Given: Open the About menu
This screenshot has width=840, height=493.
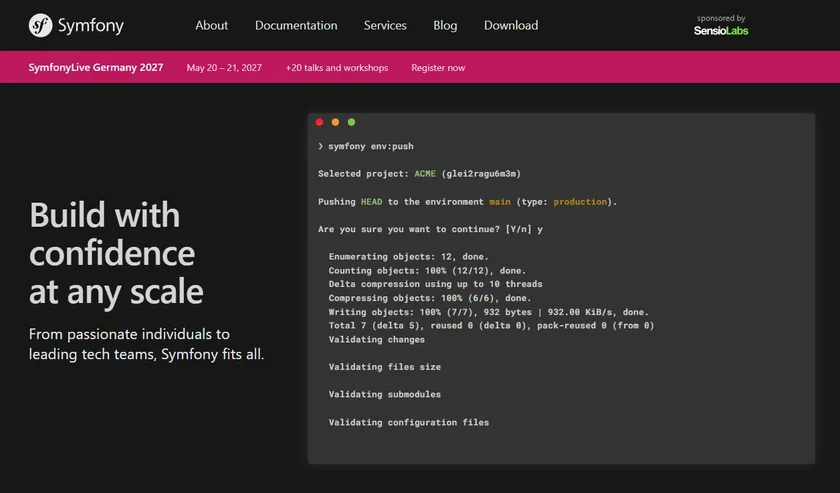Looking at the screenshot, I should (x=212, y=25).
